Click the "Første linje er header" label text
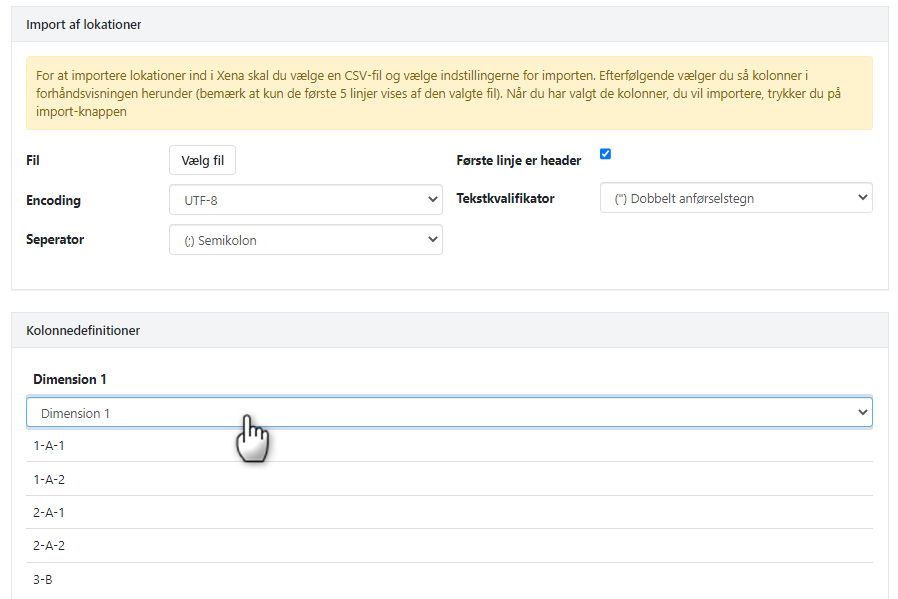Viewport: 898px width, 599px height. click(x=518, y=160)
